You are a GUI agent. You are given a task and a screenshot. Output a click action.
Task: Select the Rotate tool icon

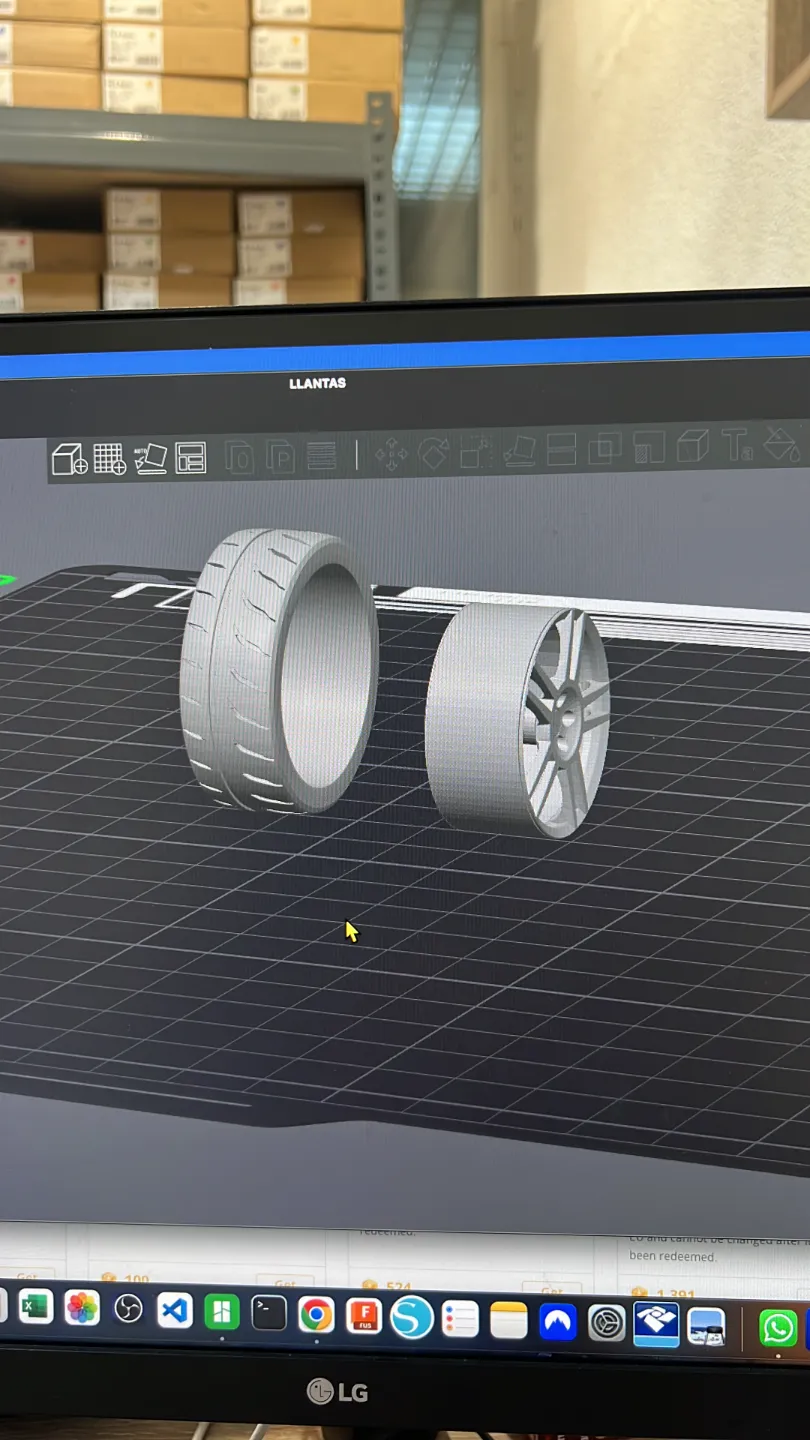433,453
